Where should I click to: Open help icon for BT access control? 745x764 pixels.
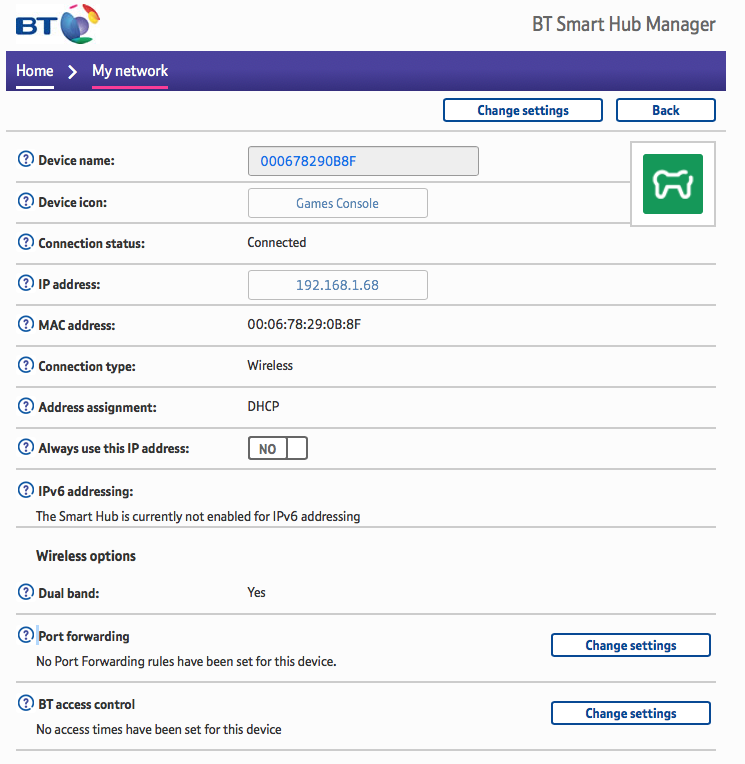pos(26,703)
